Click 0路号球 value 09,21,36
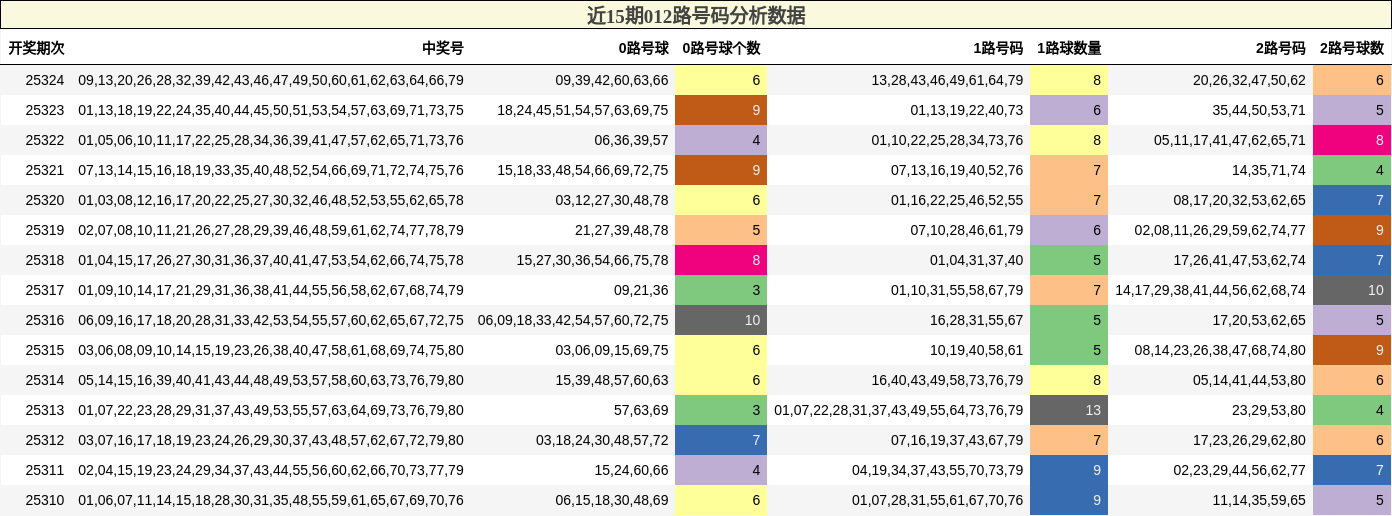This screenshot has height=516, width=1392. click(641, 290)
